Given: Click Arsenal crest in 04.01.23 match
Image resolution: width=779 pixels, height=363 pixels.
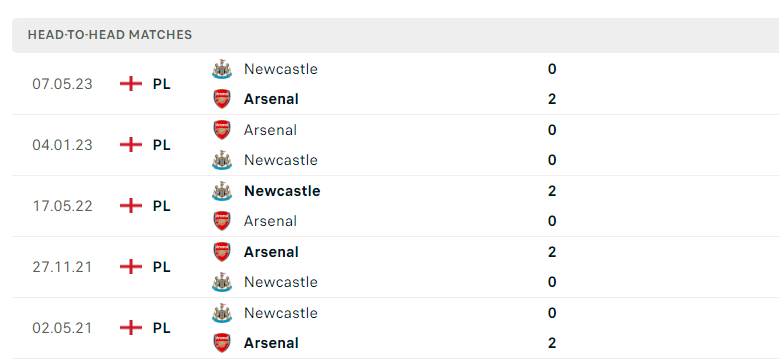Looking at the screenshot, I should click(222, 130).
